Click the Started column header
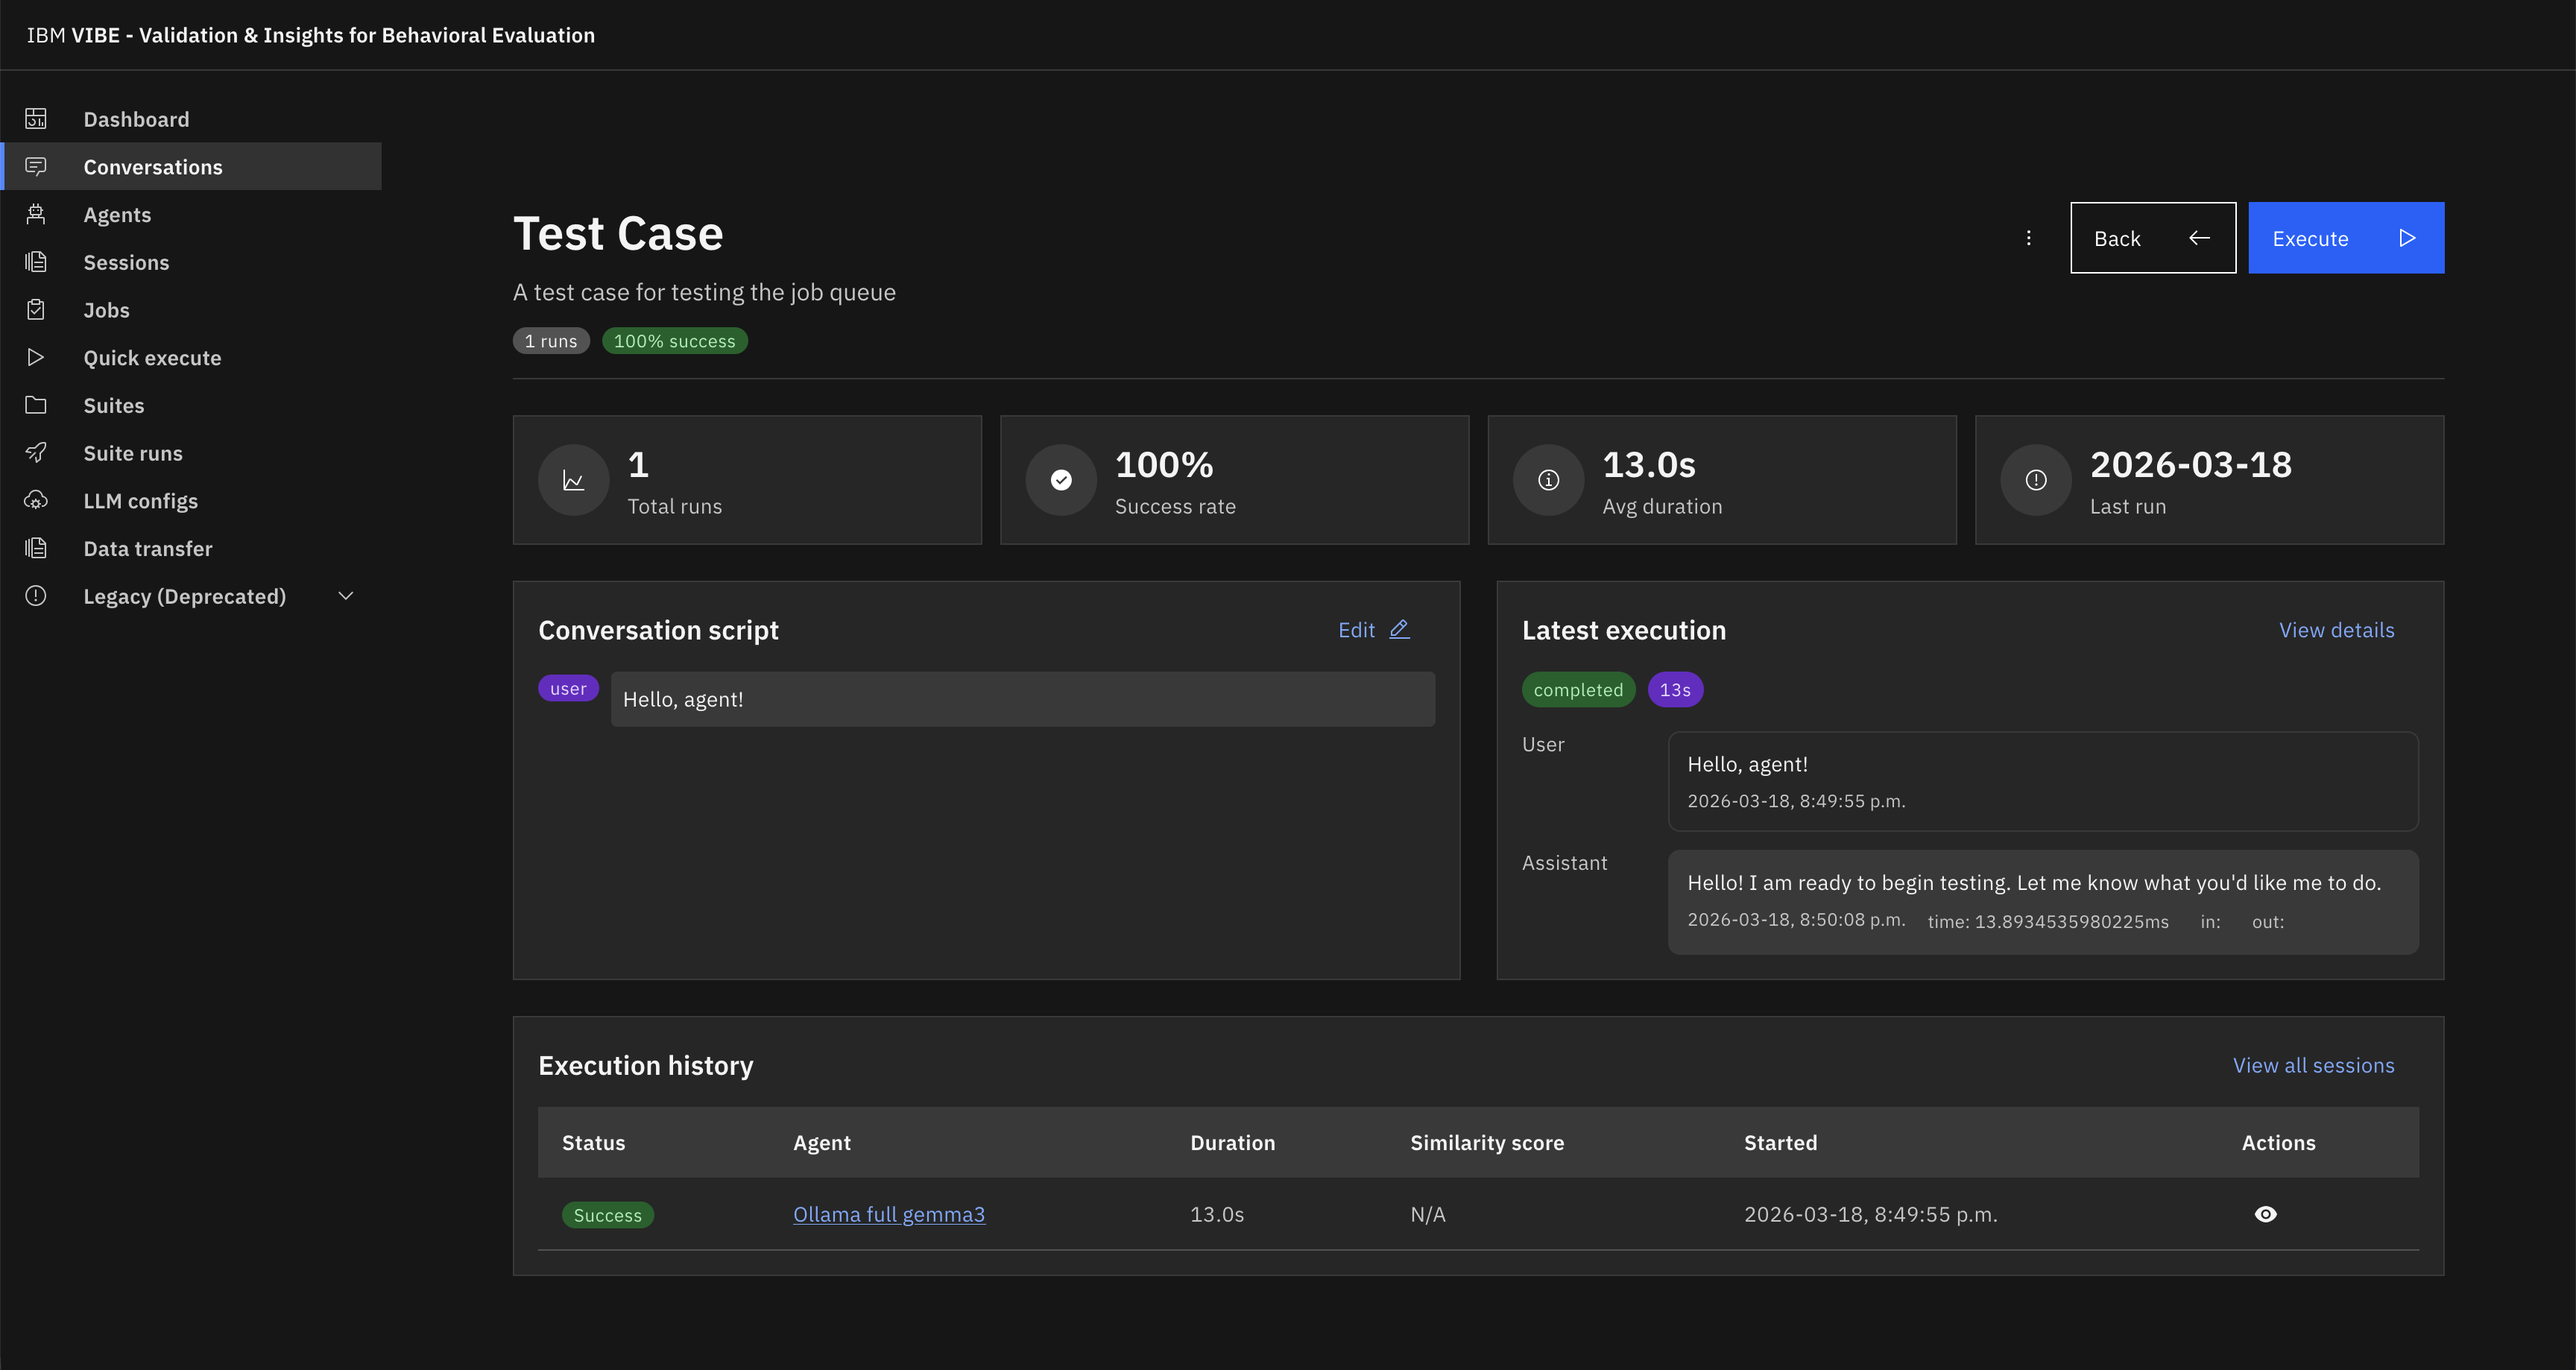Image resolution: width=2576 pixels, height=1370 pixels. coord(1780,1142)
